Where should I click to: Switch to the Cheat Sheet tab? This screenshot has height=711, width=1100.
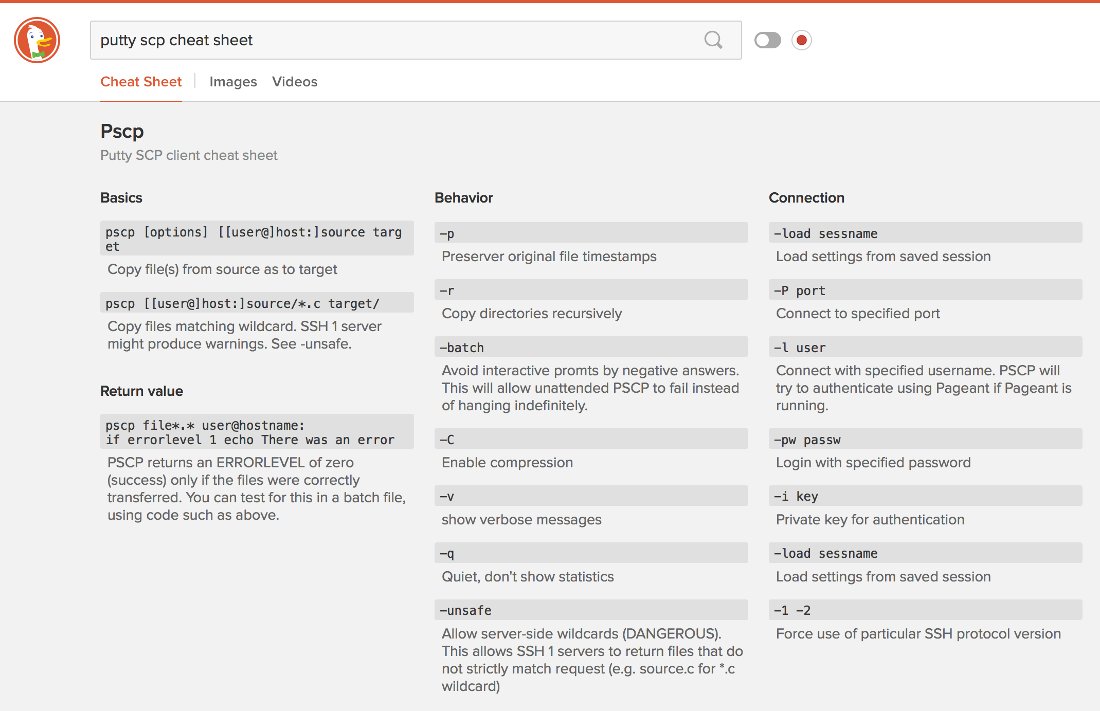141,81
